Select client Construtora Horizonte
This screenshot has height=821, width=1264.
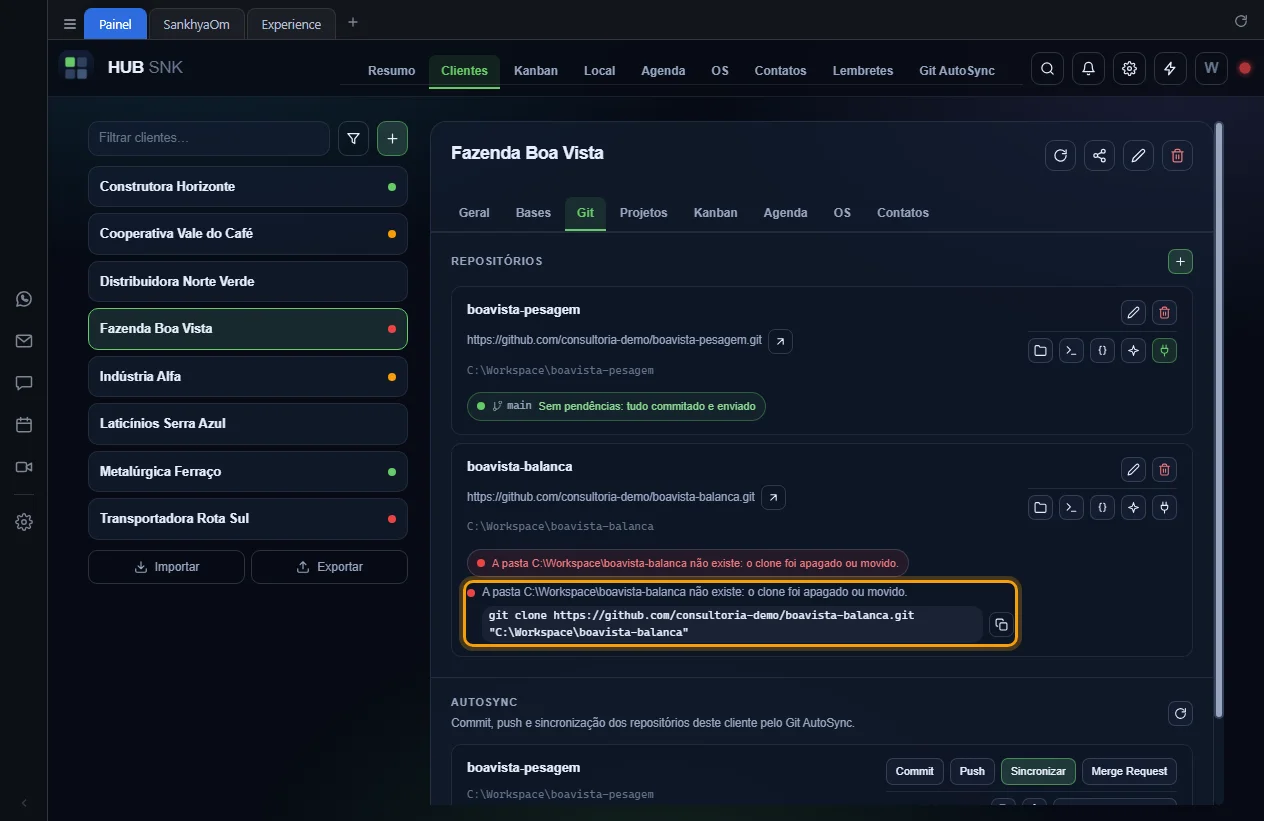248,187
